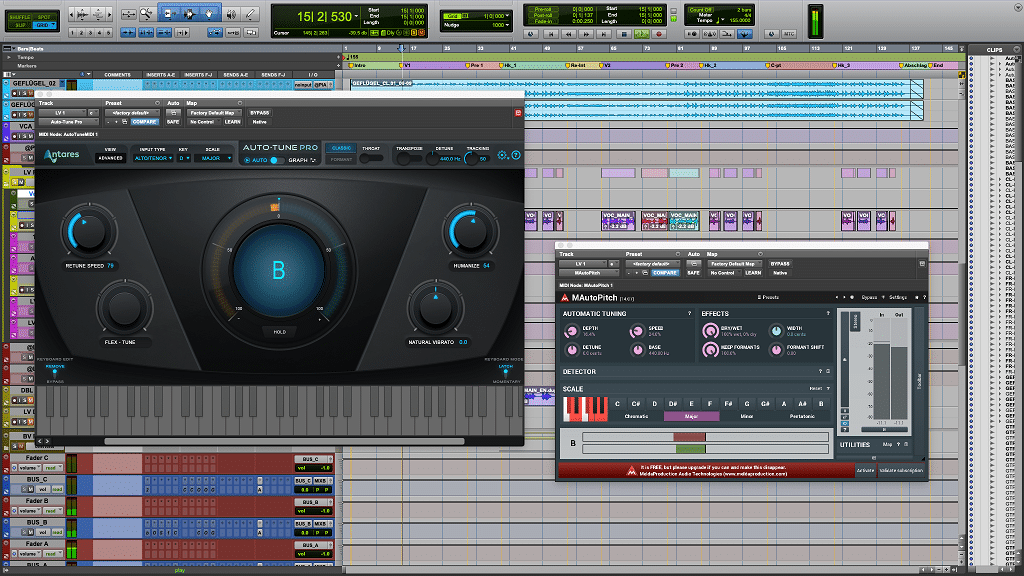
Task: Click the transport Rewind button
Action: [569, 33]
